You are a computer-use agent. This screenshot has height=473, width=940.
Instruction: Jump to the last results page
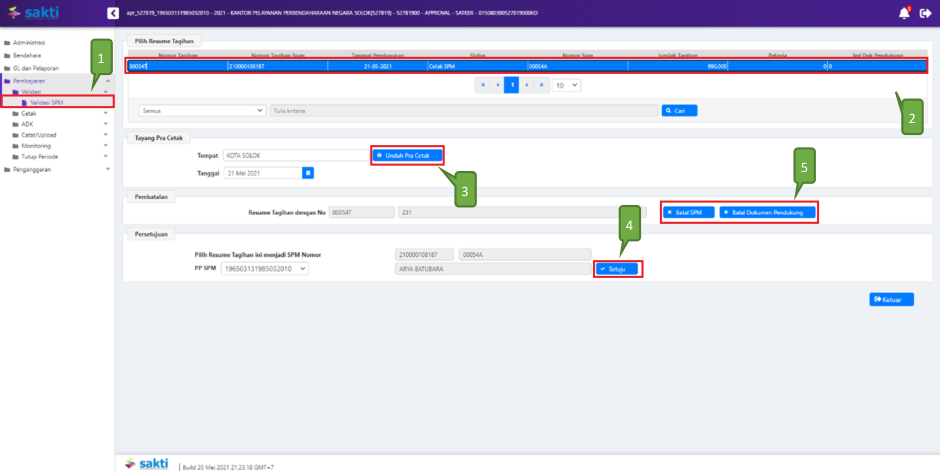[541, 86]
